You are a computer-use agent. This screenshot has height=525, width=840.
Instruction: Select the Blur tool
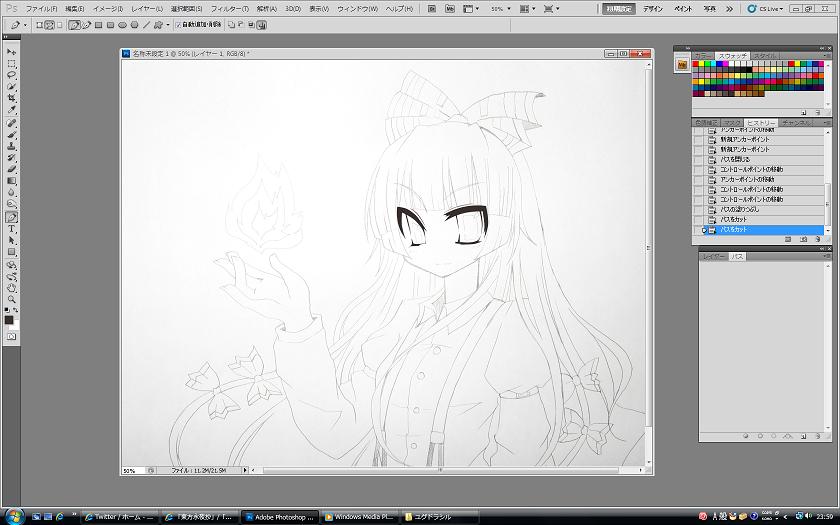click(11, 192)
